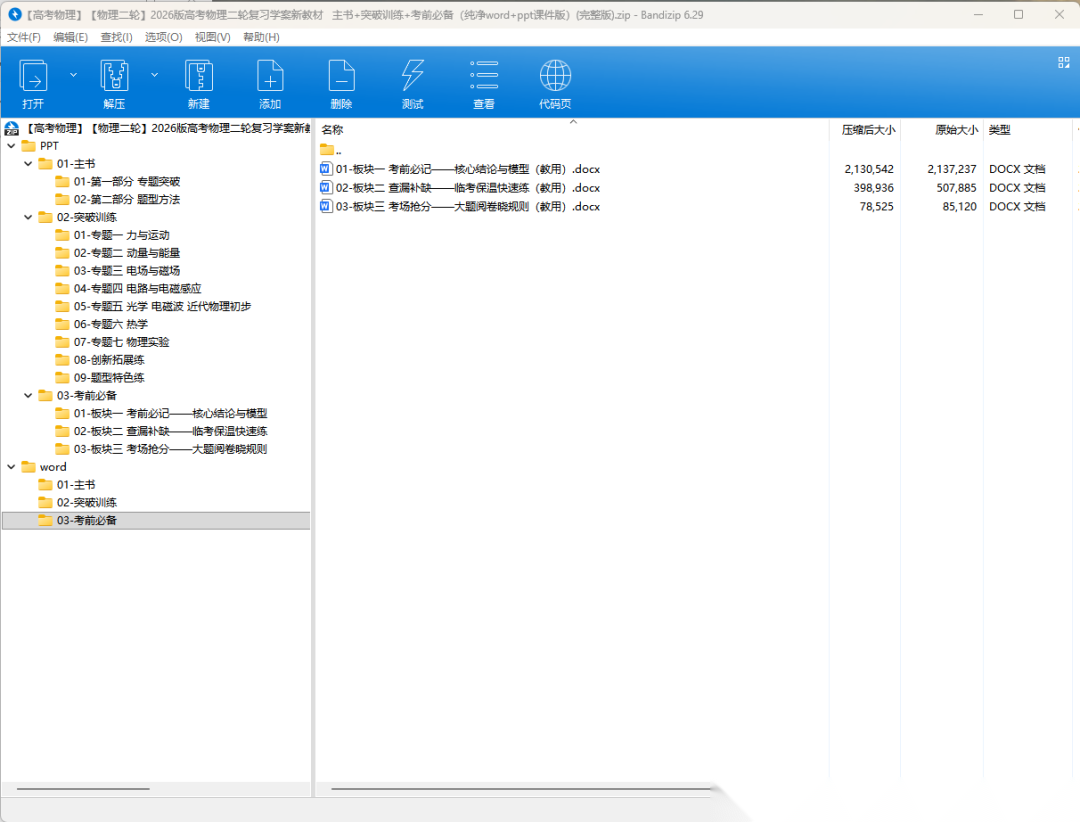Sort by the 压缩后大小 column header
This screenshot has width=1080, height=822.
(x=867, y=130)
